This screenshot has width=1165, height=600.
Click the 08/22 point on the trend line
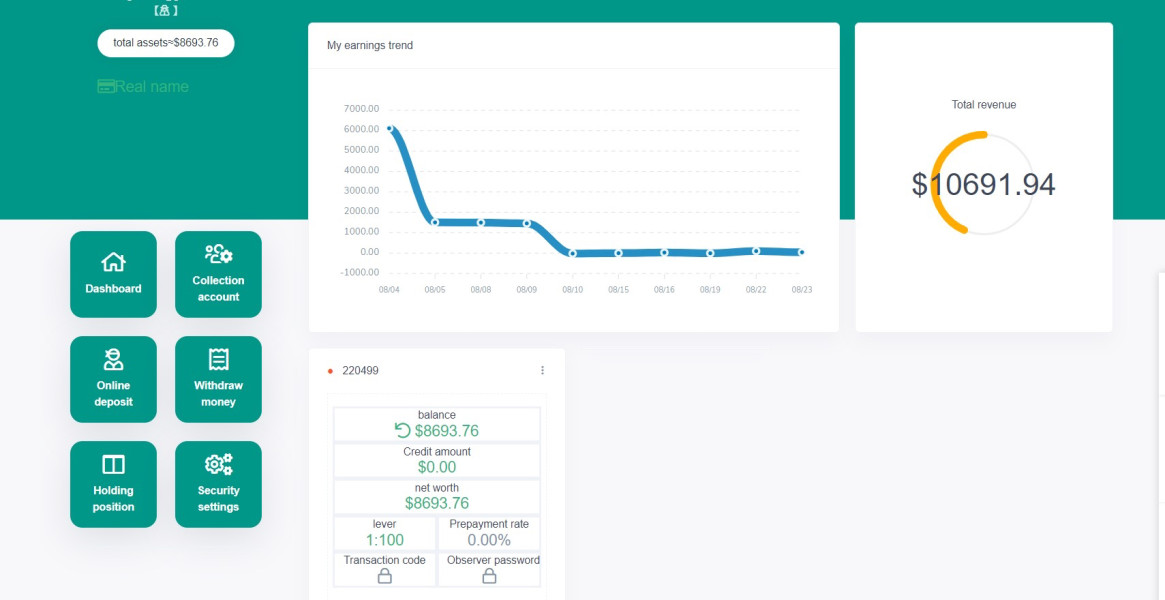(x=756, y=251)
